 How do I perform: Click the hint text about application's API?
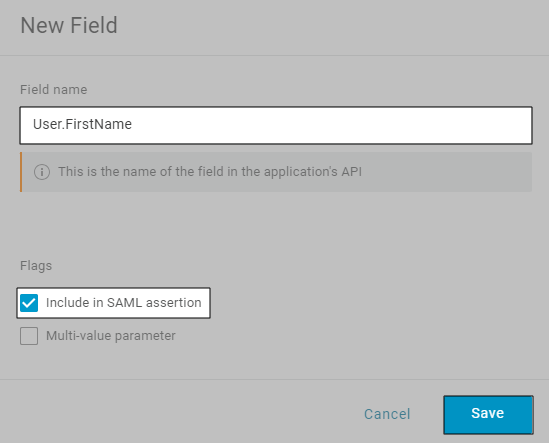click(210, 172)
